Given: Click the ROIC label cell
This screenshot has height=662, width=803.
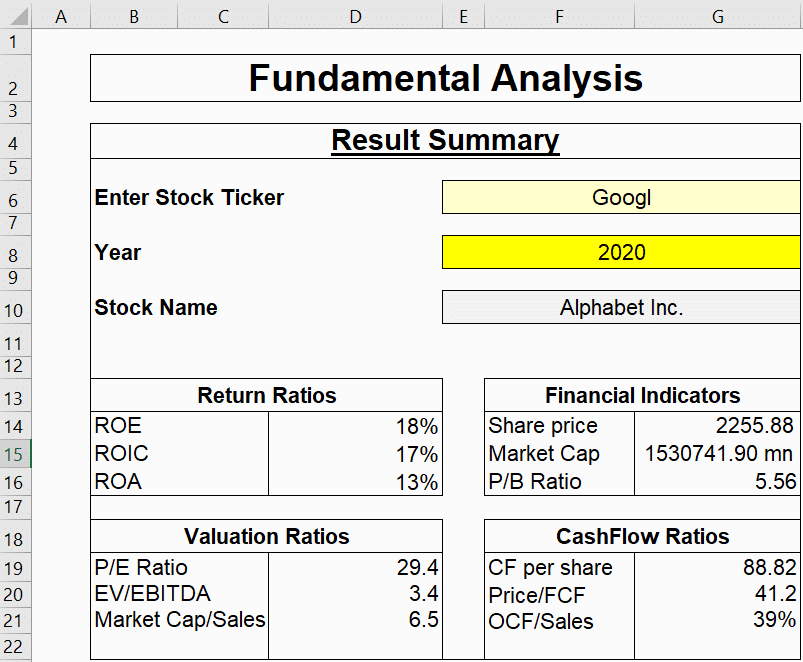Looking at the screenshot, I should [x=179, y=454].
